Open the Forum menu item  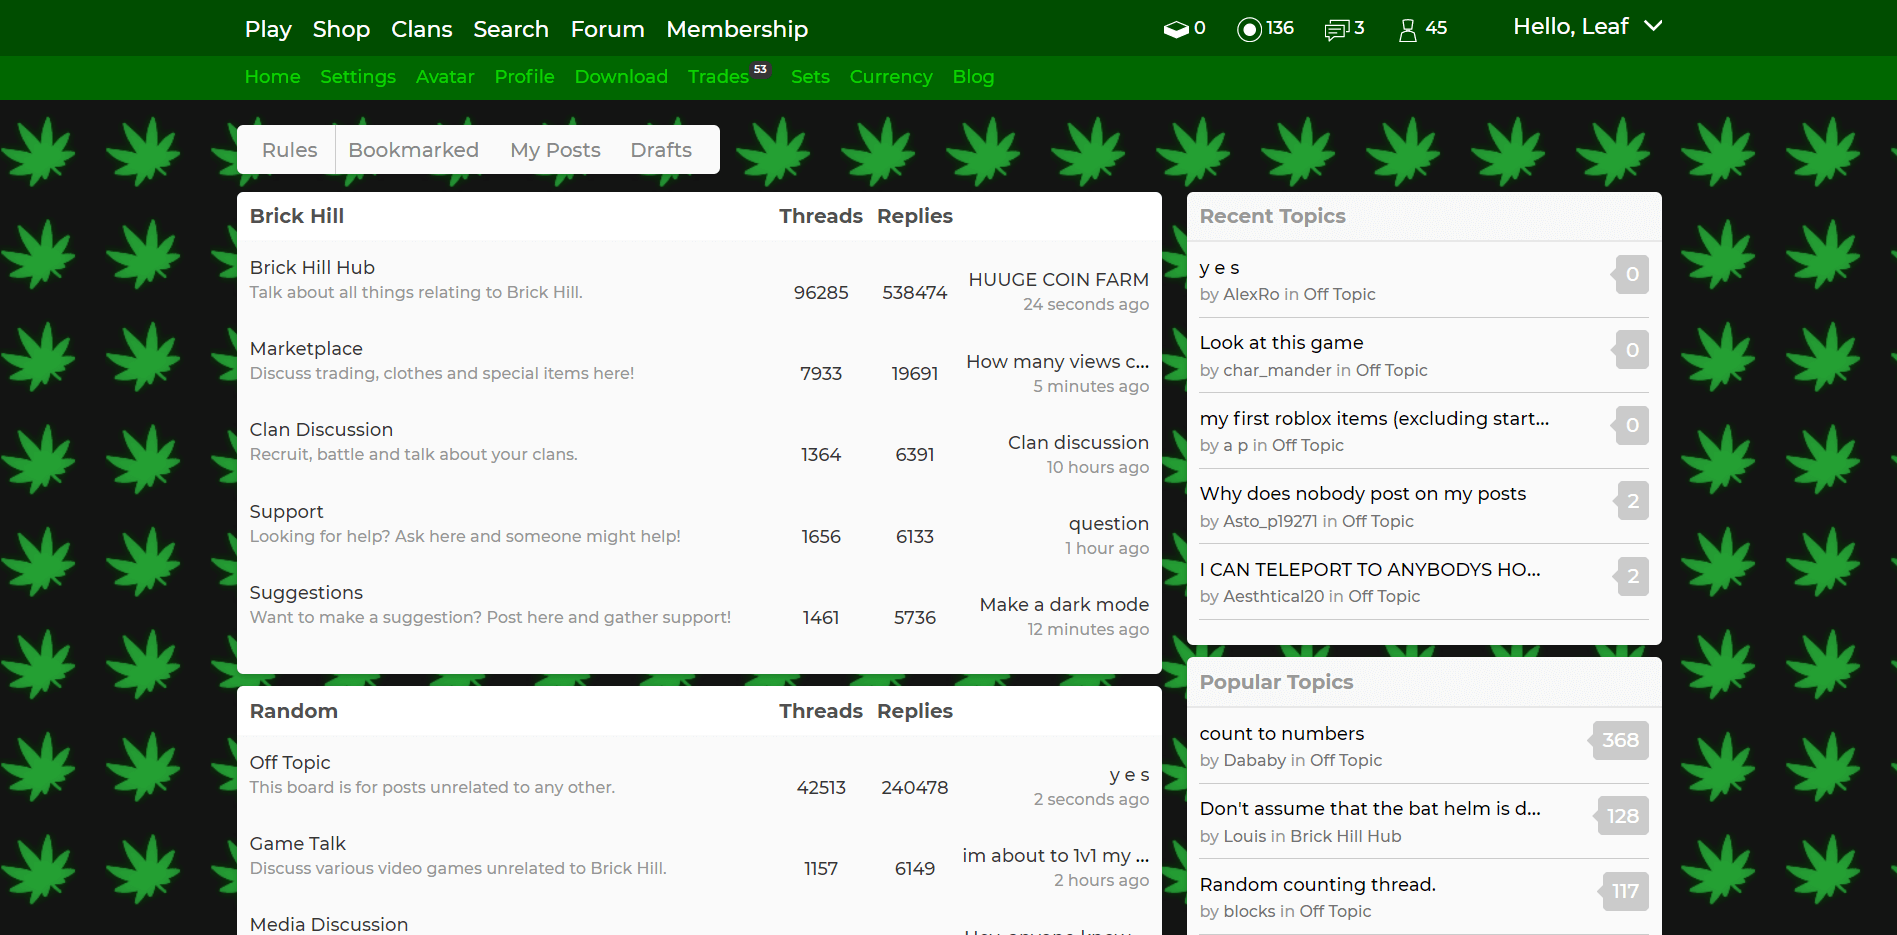607,29
